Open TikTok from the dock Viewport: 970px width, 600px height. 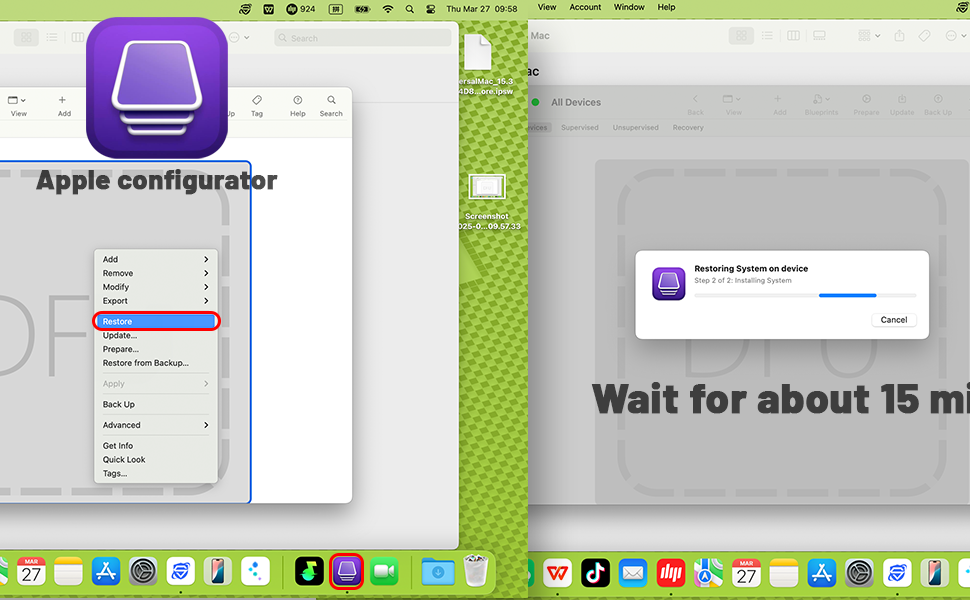click(595, 574)
